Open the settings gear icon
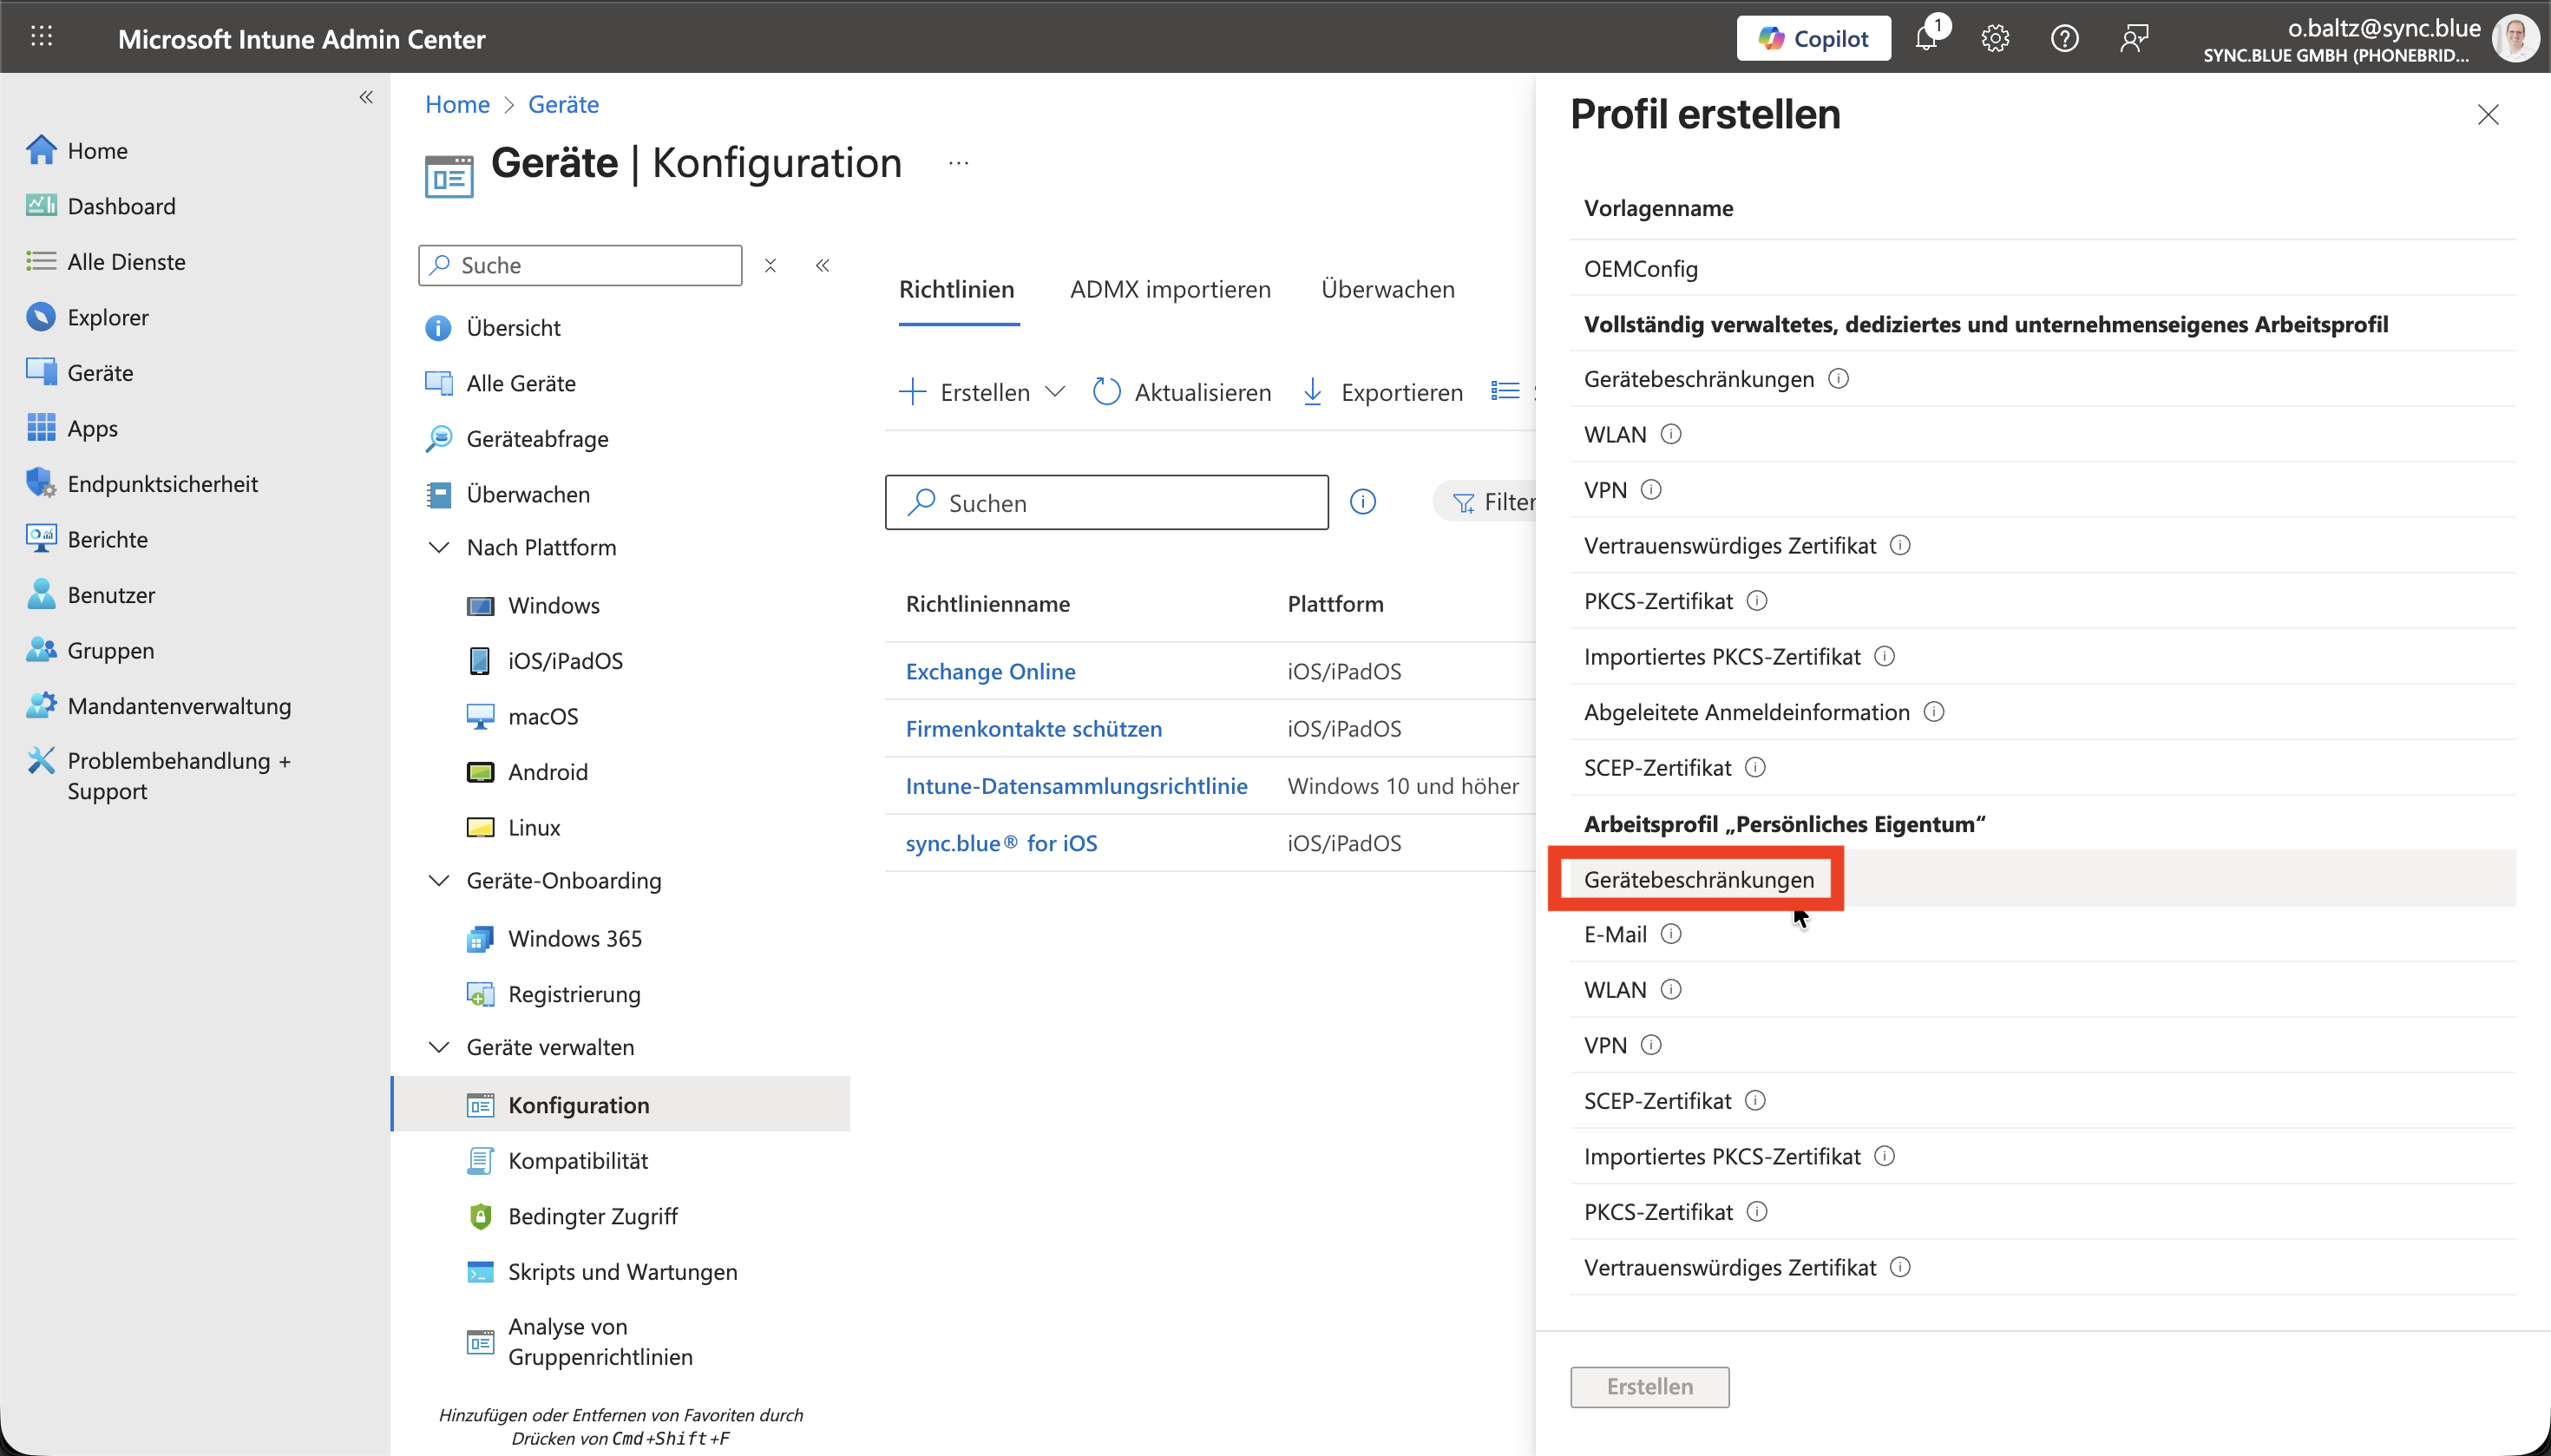The height and width of the screenshot is (1456, 2551). (x=1995, y=39)
